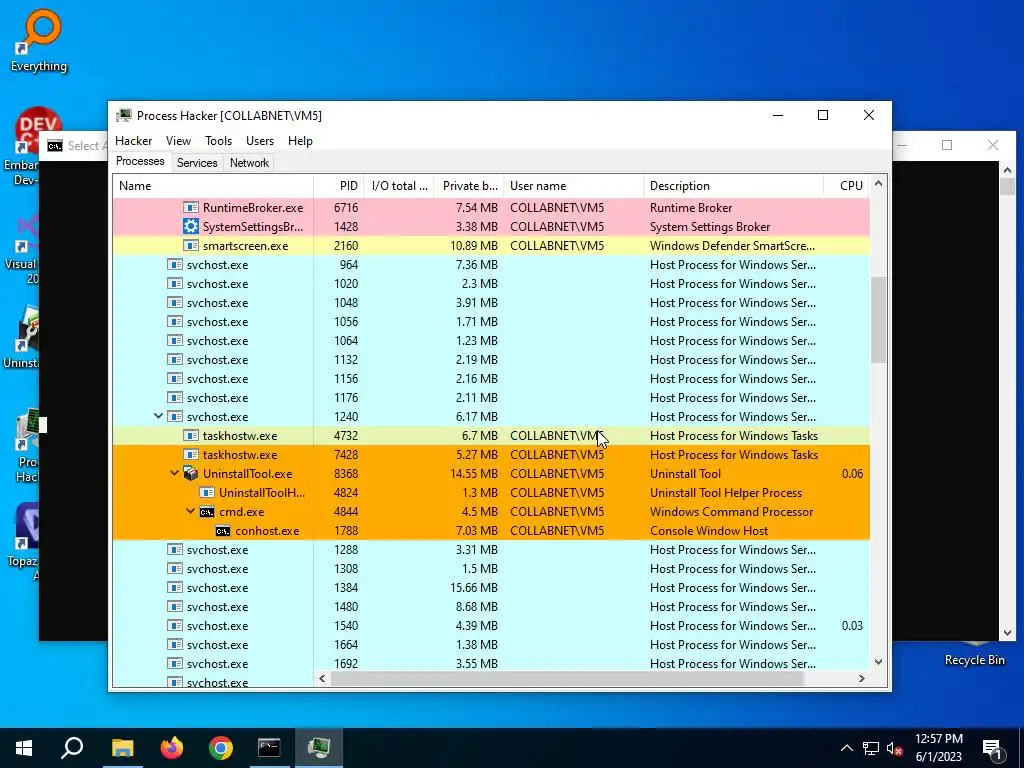Click the muted volume tray icon
The width and height of the screenshot is (1024, 768).
coord(894,748)
